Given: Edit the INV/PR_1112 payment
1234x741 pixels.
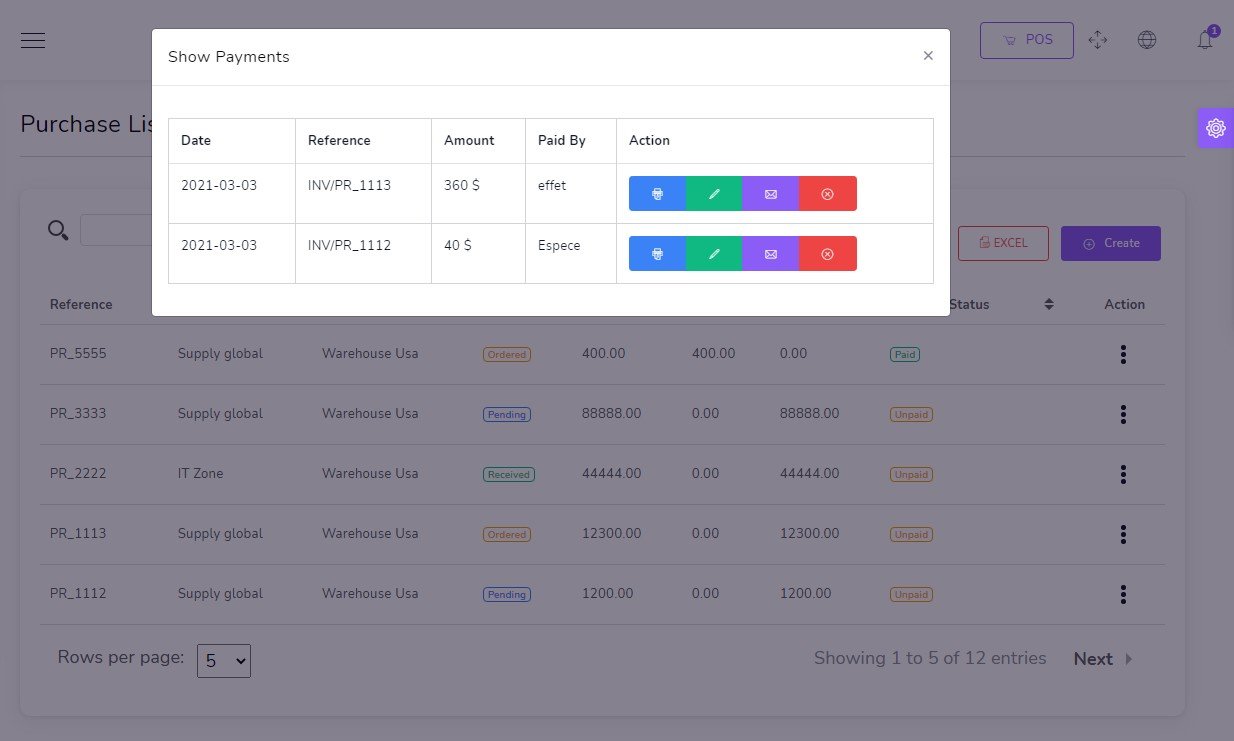Looking at the screenshot, I should click(x=714, y=254).
